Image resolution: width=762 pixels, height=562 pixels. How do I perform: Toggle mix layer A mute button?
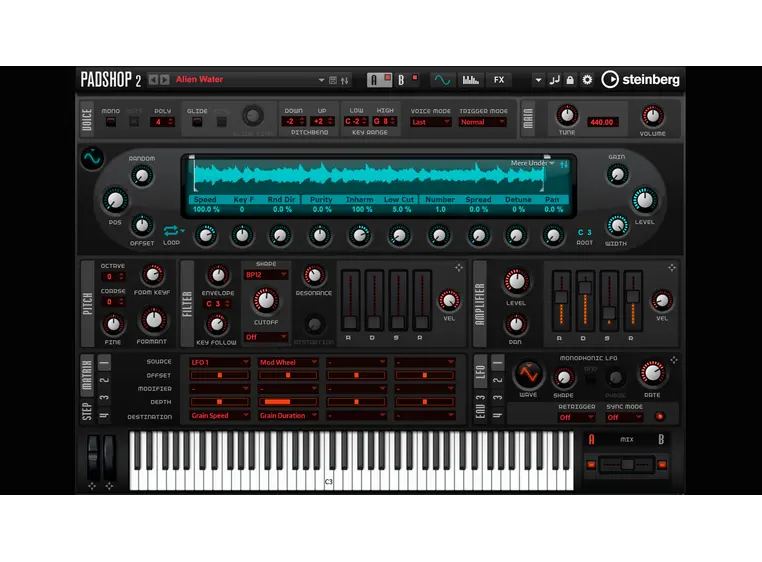pos(591,465)
